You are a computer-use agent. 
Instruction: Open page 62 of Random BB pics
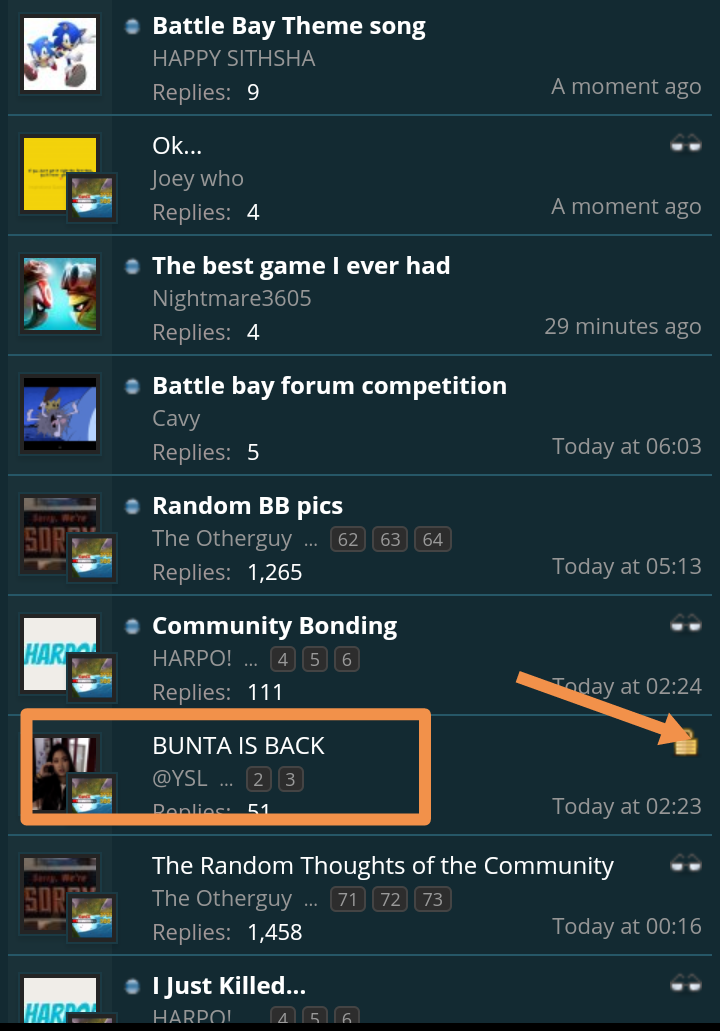click(x=348, y=539)
